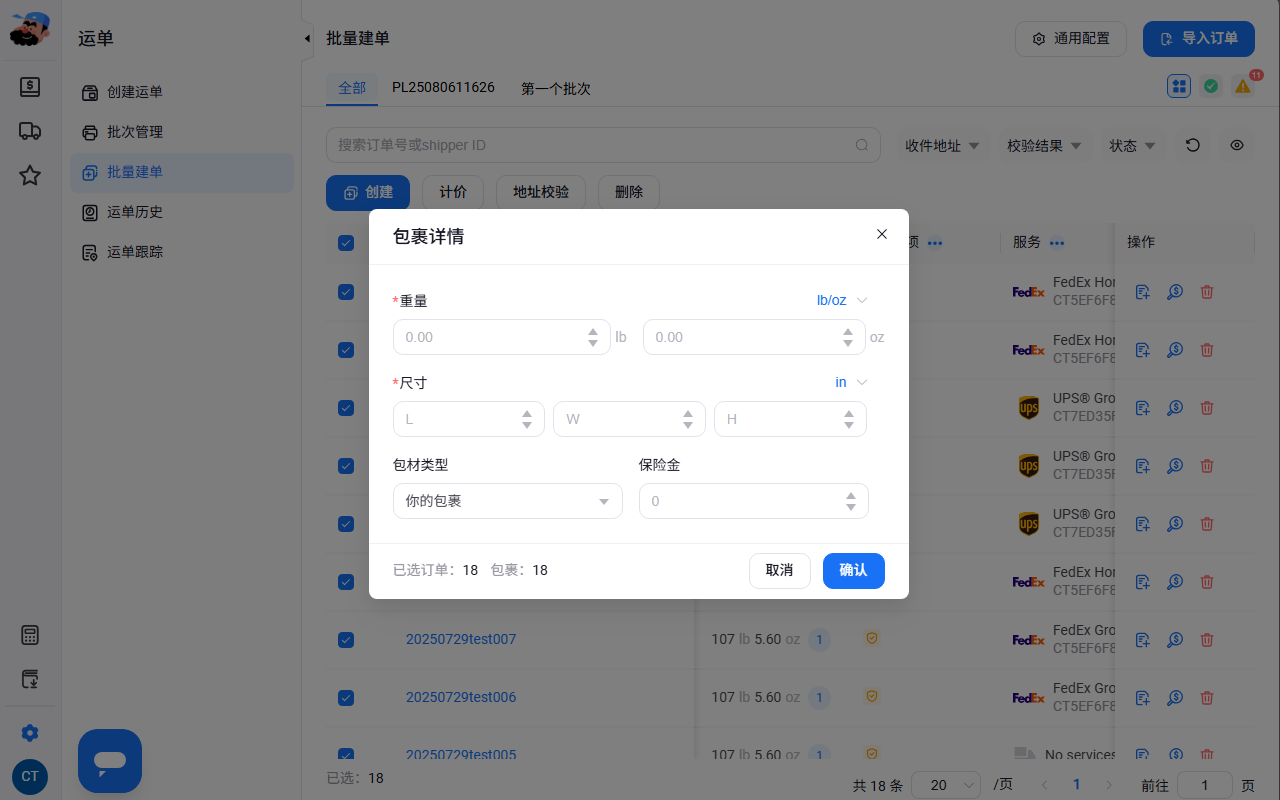Toggle the select-all header checkbox
The height and width of the screenshot is (800, 1280).
pos(346,243)
